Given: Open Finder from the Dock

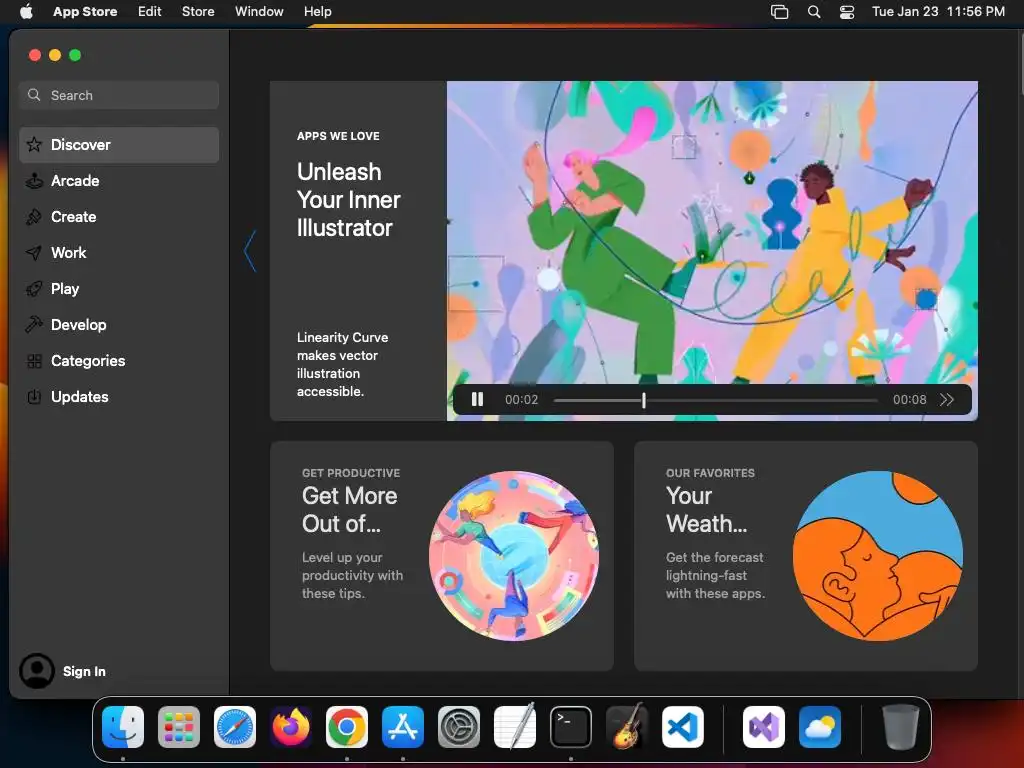Looking at the screenshot, I should pyautogui.click(x=123, y=727).
